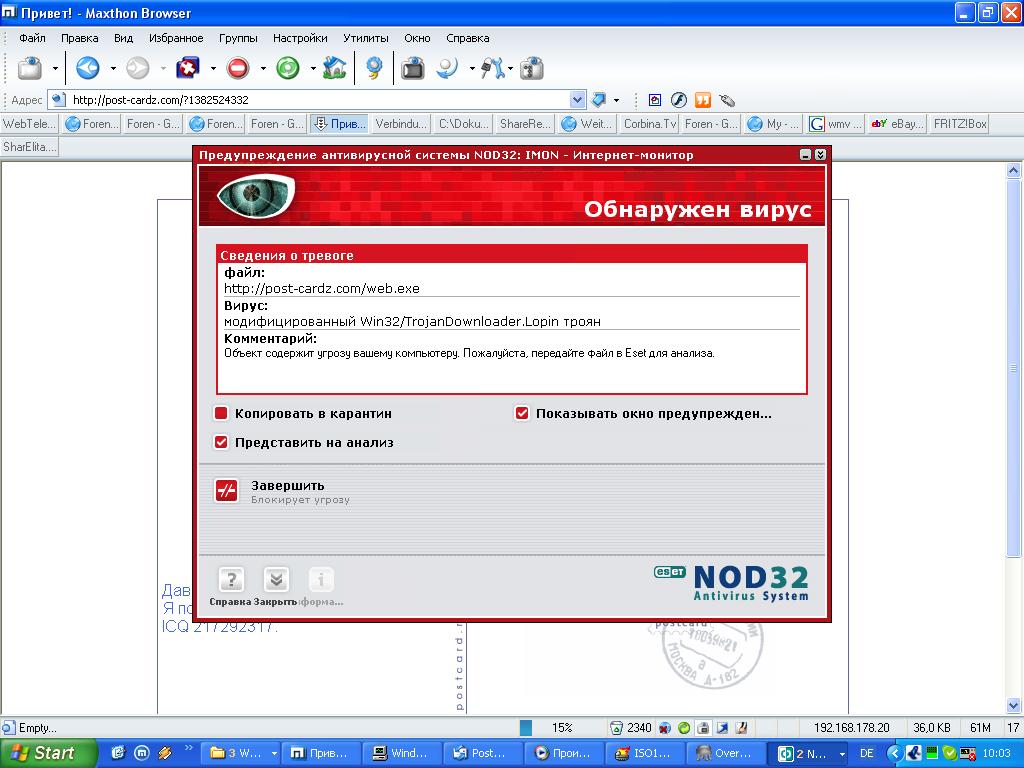Click the eye logo in NOD32 header

pyautogui.click(x=256, y=194)
